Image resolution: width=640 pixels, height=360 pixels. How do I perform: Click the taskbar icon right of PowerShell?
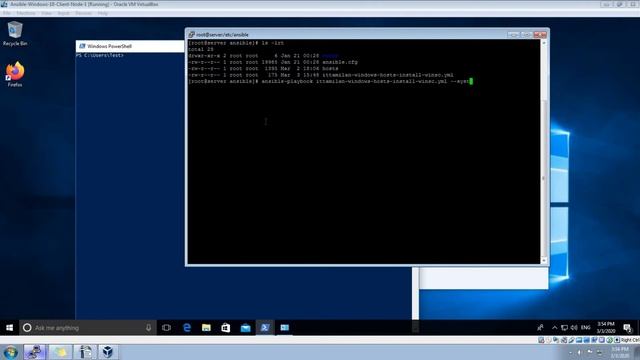click(x=284, y=328)
